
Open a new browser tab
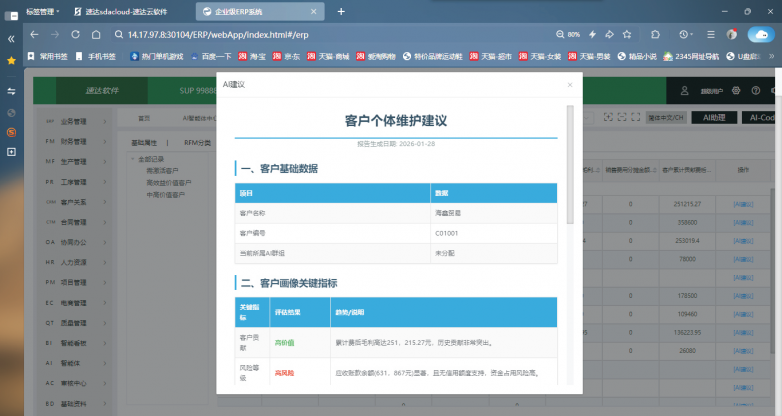[341, 11]
